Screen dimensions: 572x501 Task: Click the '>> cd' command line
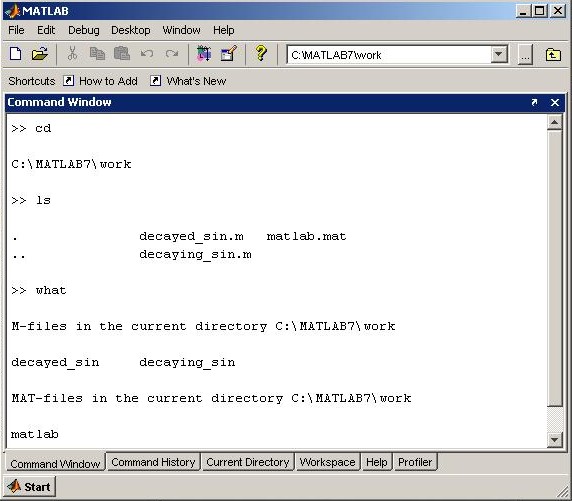click(31, 128)
